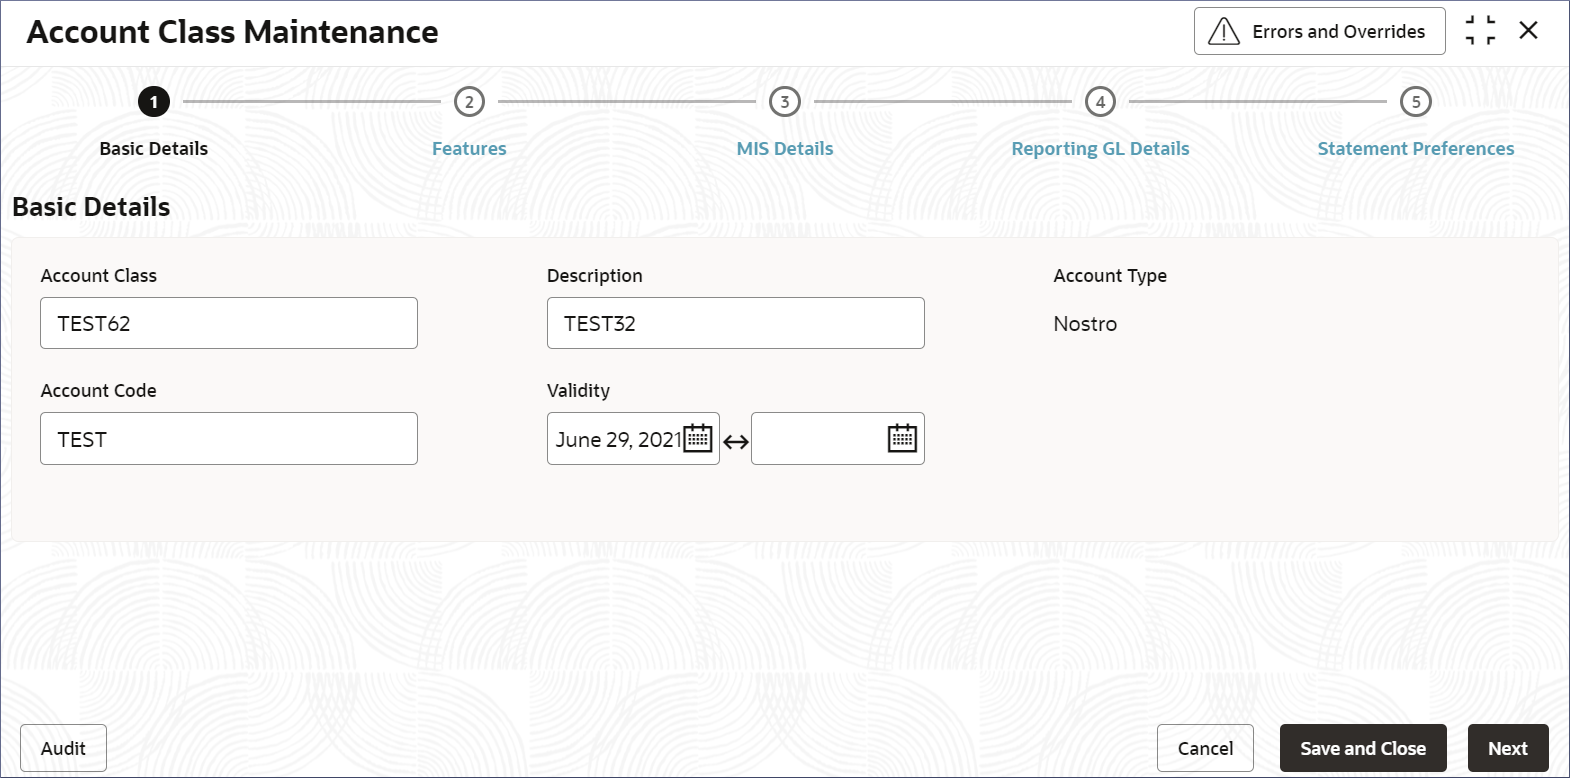
Task: Proceed with the Next button
Action: tap(1508, 748)
